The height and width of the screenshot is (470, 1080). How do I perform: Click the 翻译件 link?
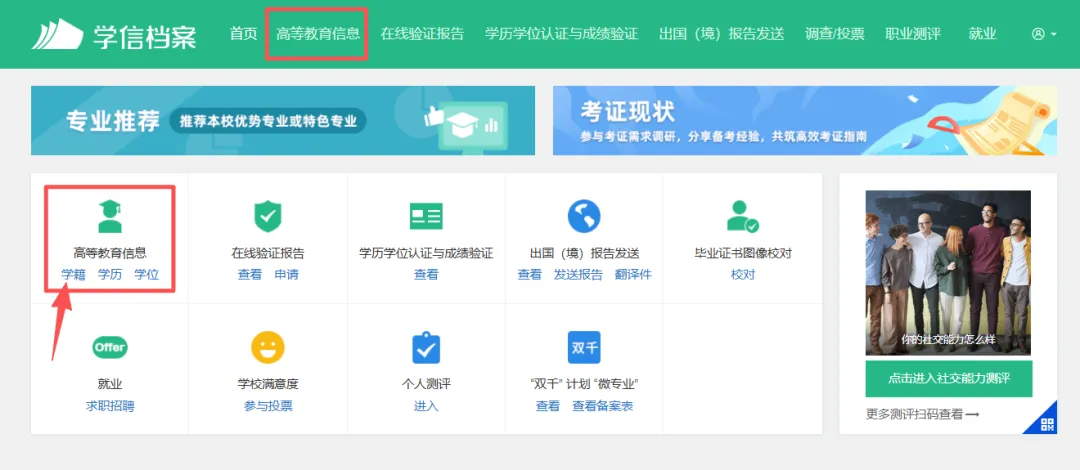point(633,274)
